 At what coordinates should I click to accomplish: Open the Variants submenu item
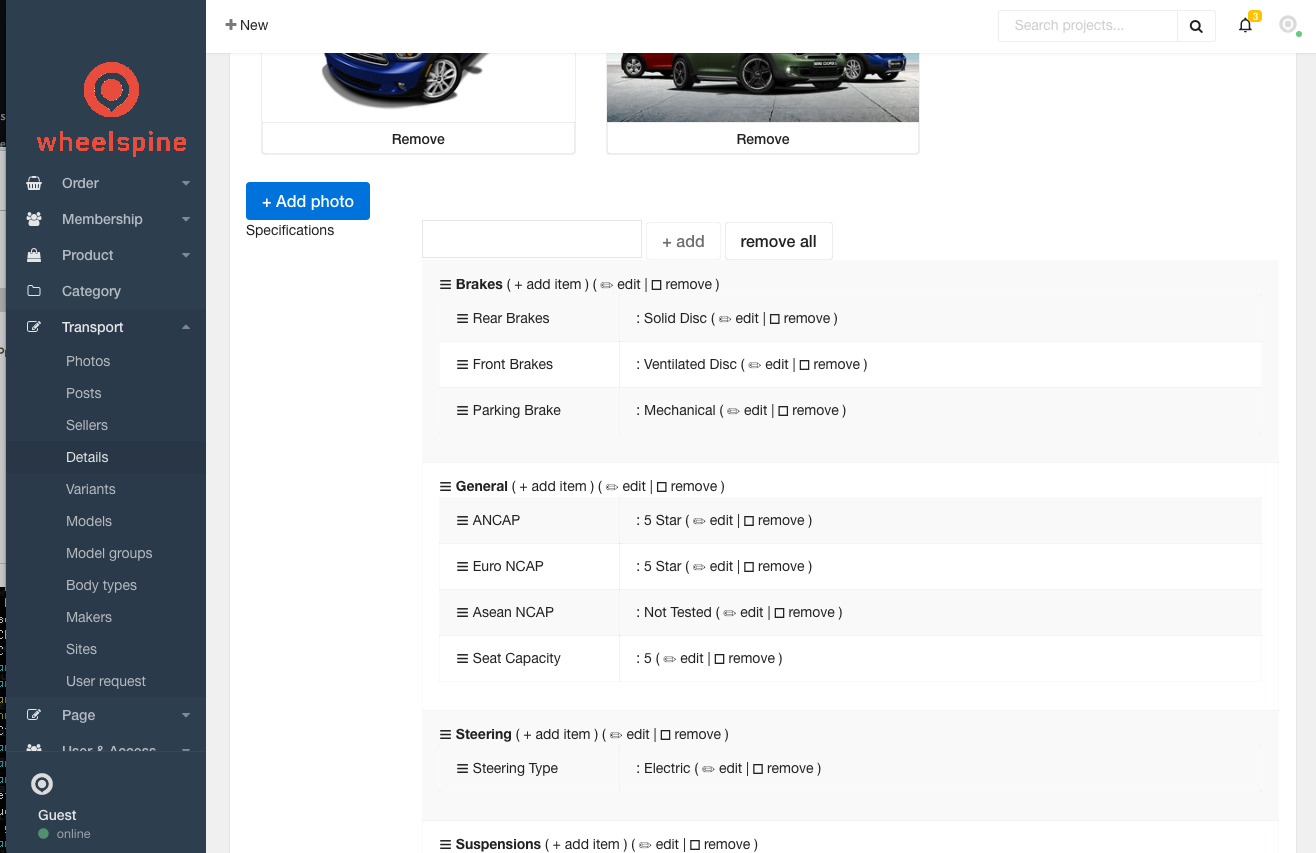click(91, 489)
